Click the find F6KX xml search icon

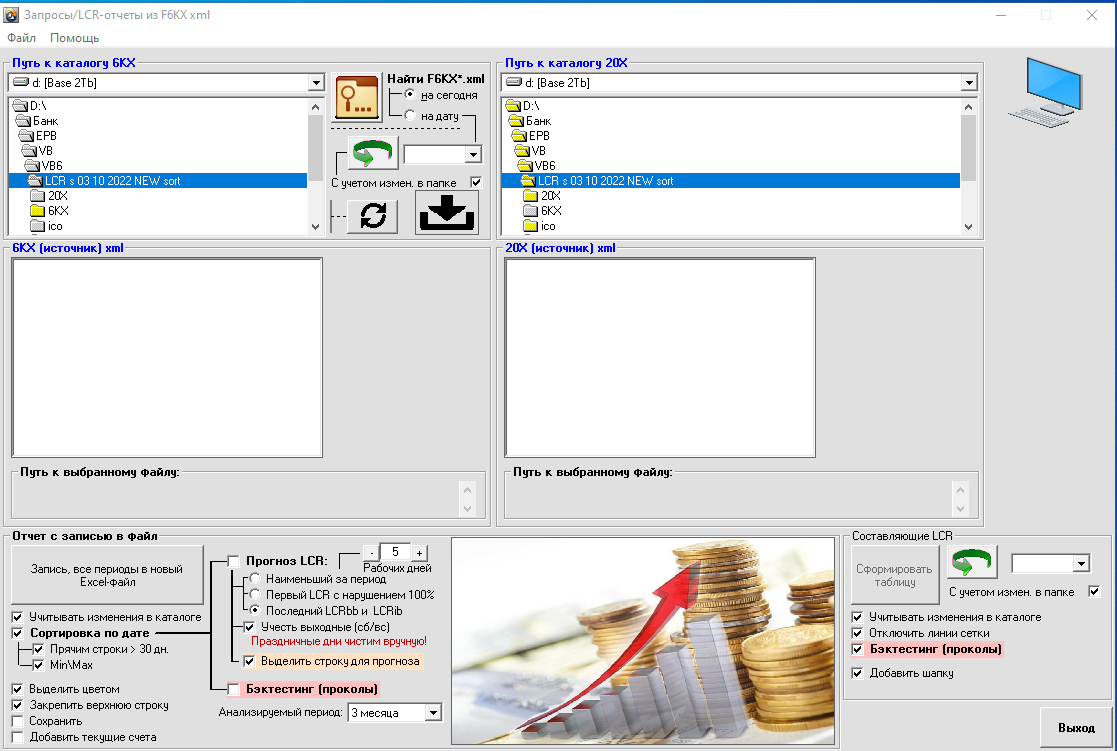(x=357, y=97)
